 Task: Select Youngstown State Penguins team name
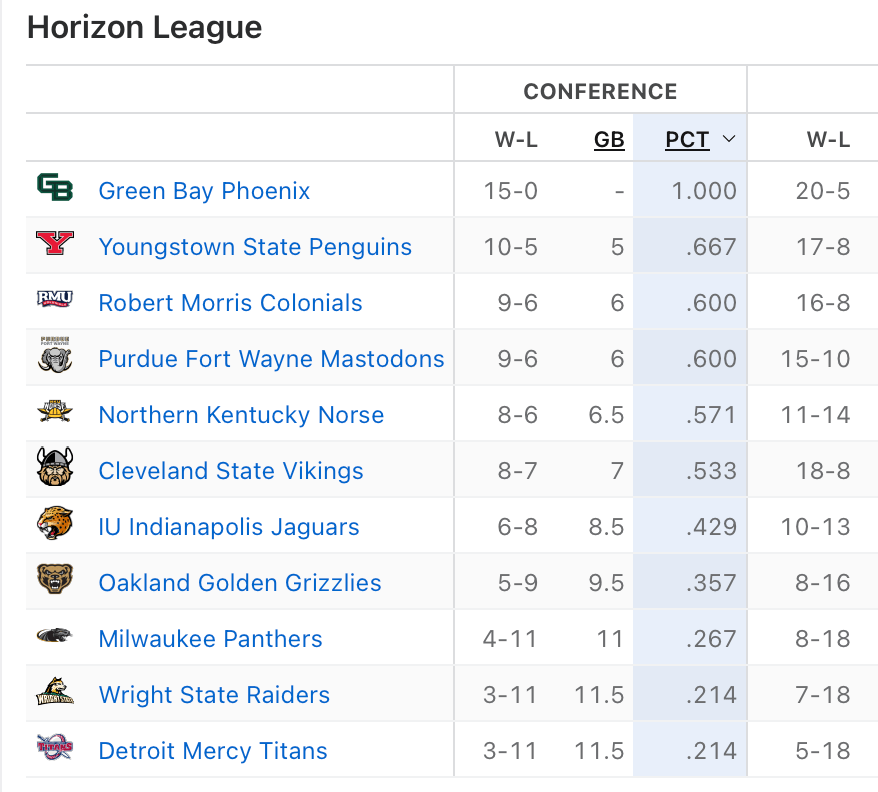tap(255, 247)
